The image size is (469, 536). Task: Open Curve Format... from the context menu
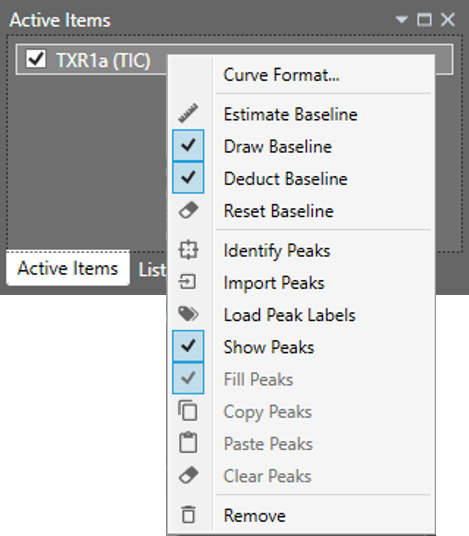click(x=281, y=75)
